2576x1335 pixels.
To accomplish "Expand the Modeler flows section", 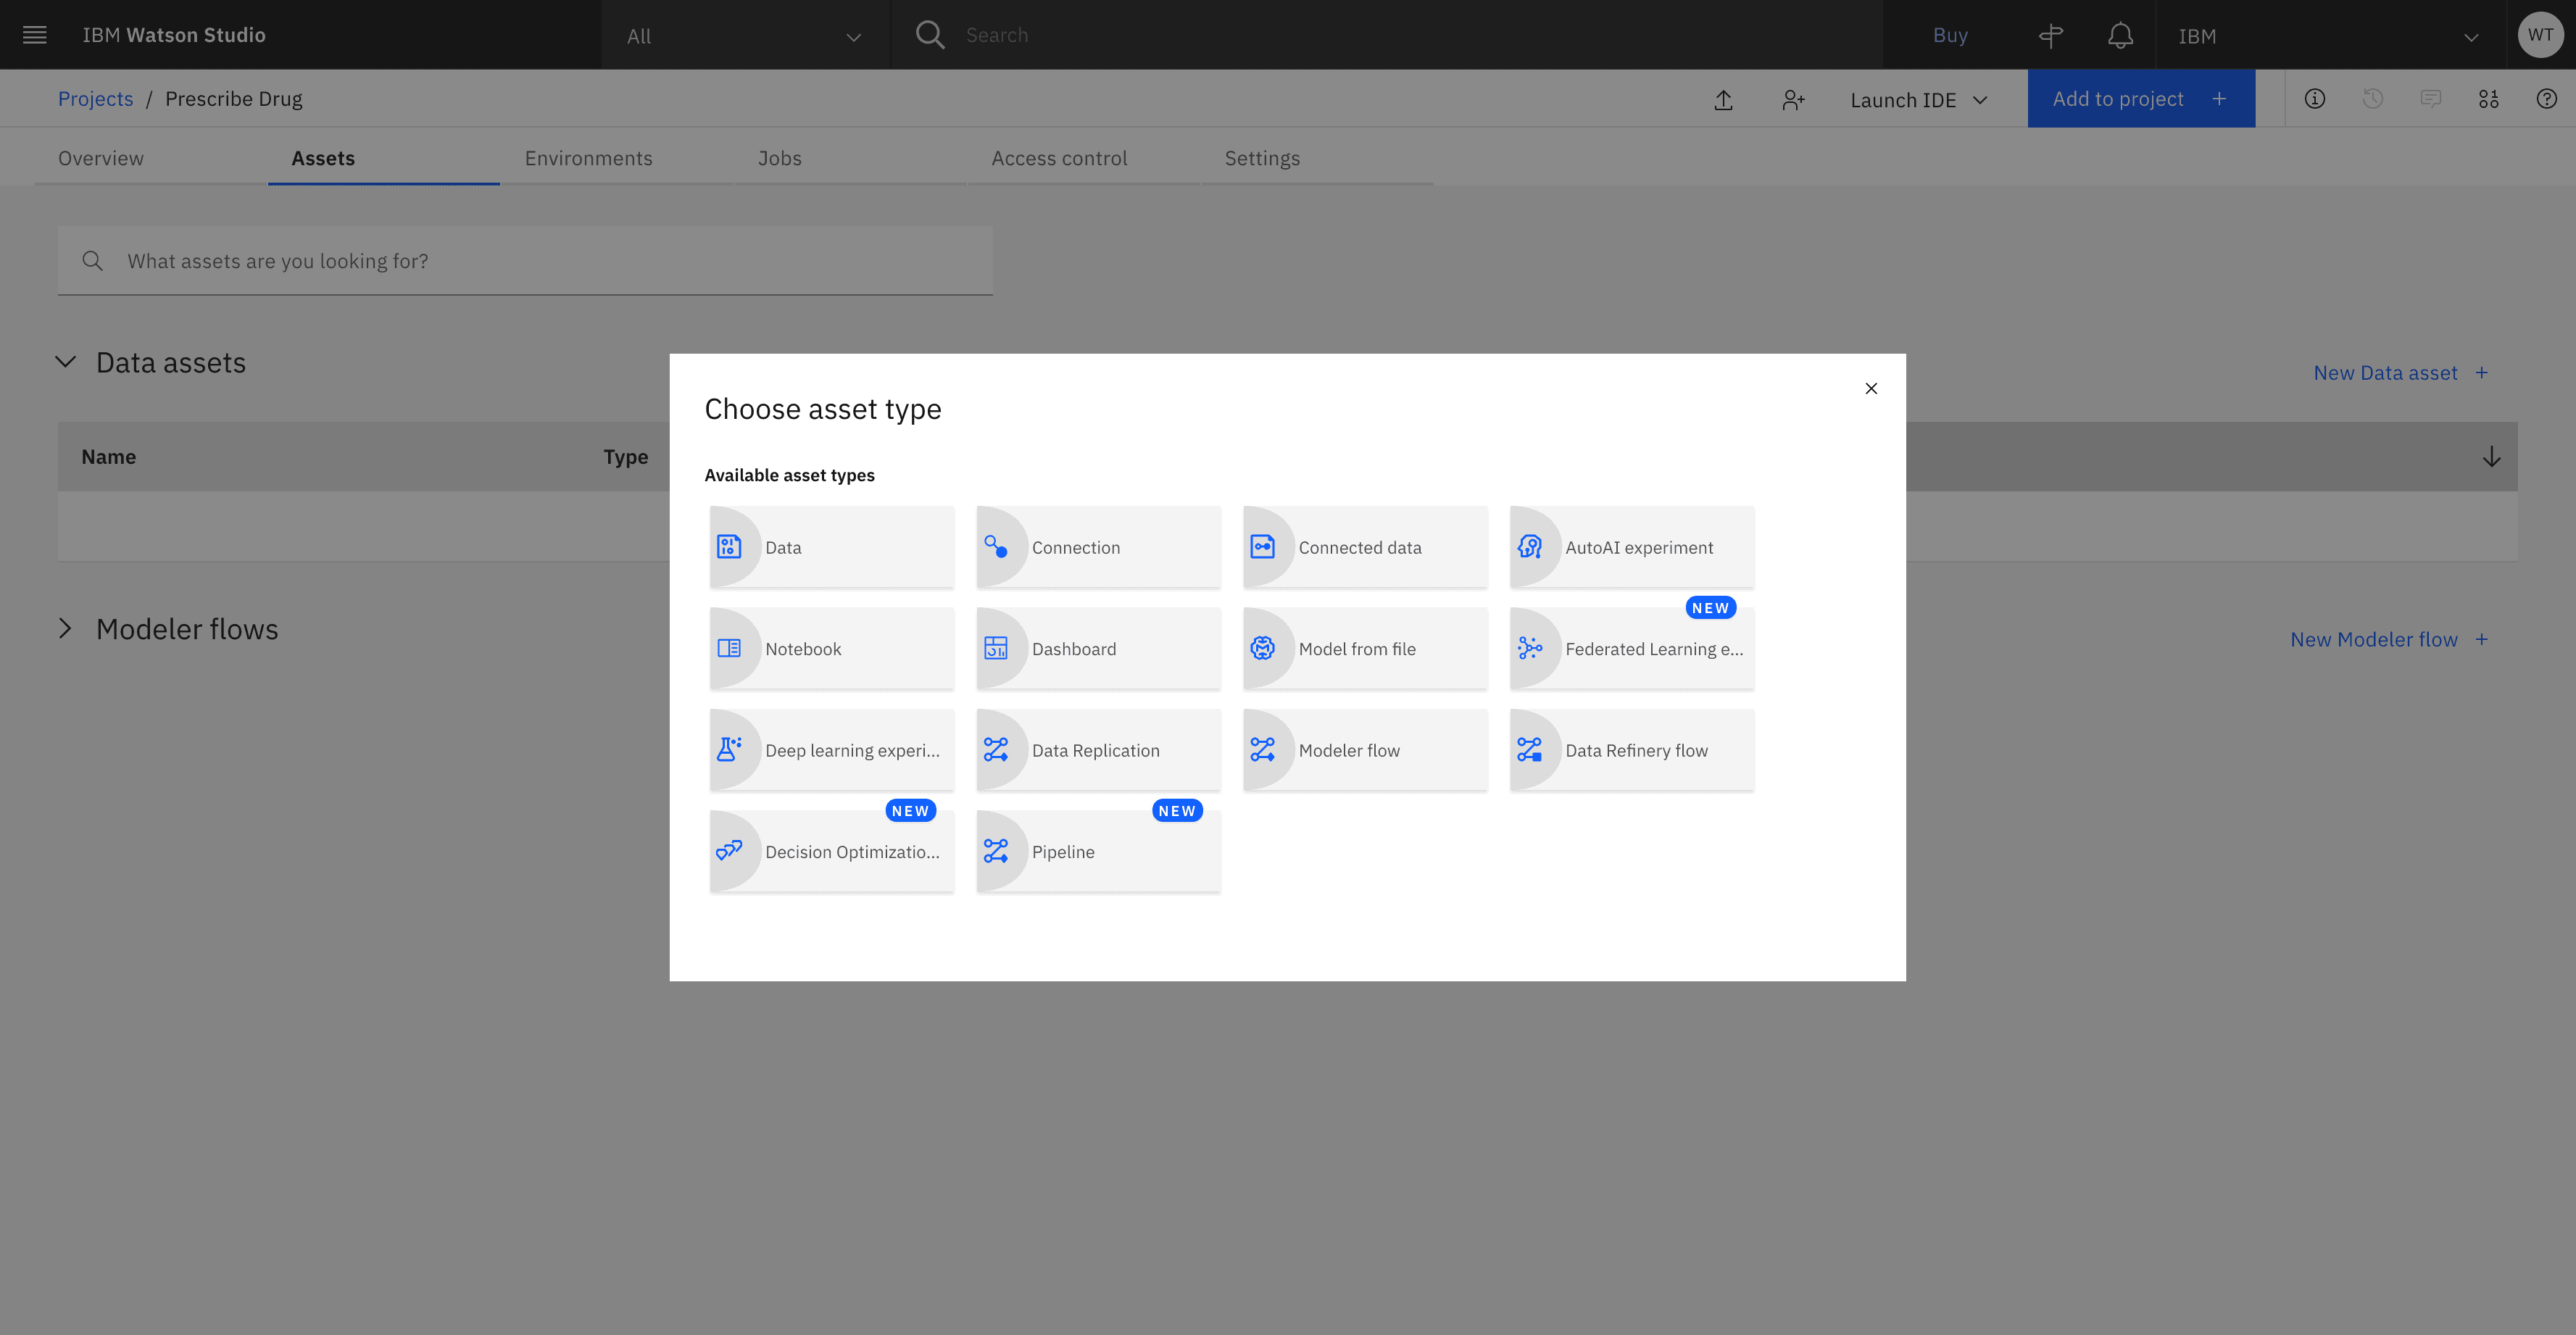I will (66, 629).
